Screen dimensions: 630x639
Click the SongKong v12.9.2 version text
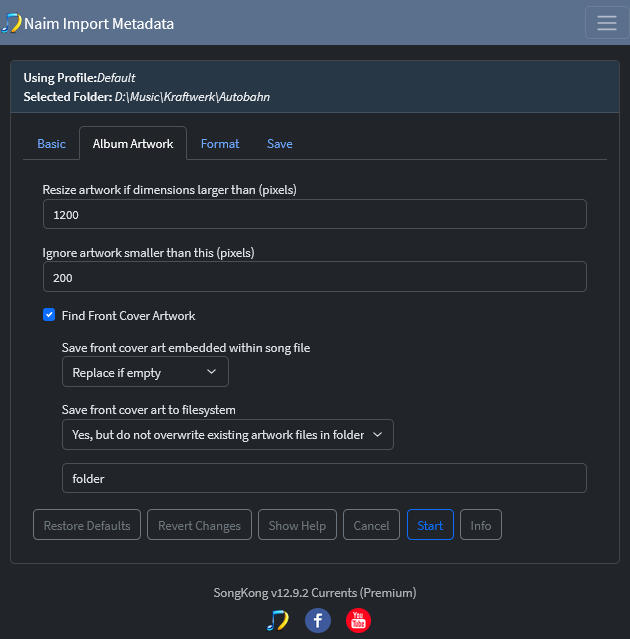(315, 593)
